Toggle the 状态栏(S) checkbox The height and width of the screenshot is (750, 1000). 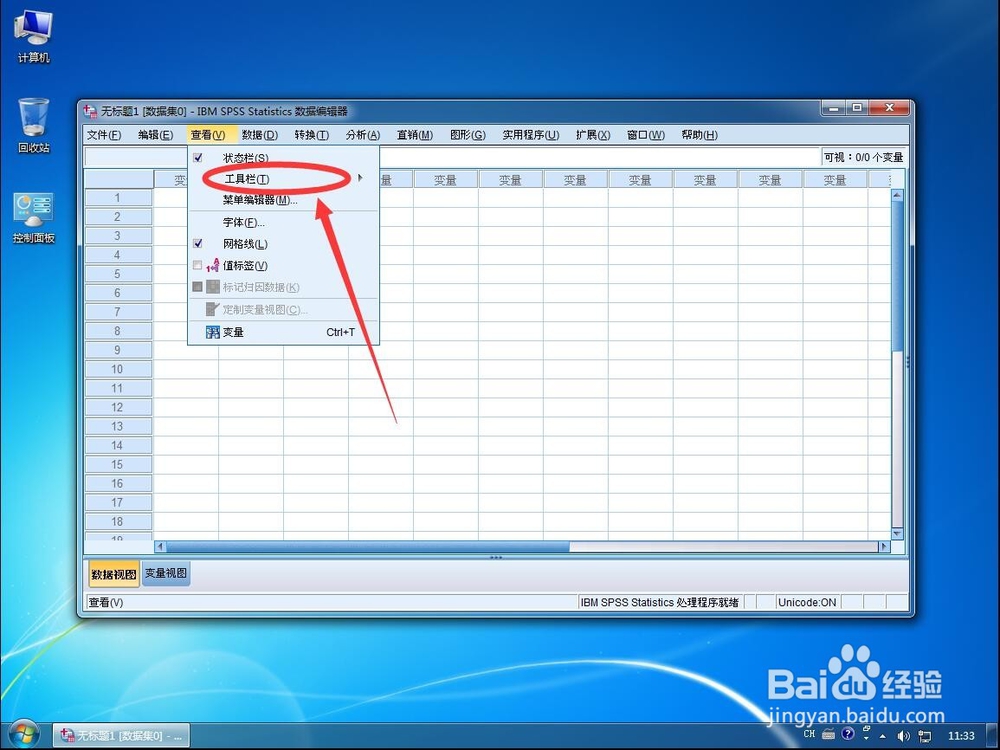[x=198, y=158]
